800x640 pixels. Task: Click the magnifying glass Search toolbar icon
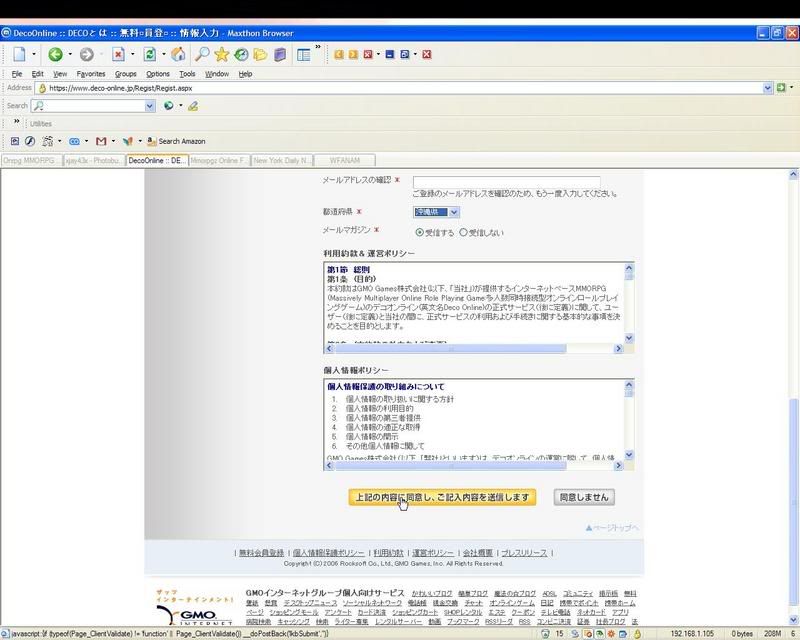[202, 54]
